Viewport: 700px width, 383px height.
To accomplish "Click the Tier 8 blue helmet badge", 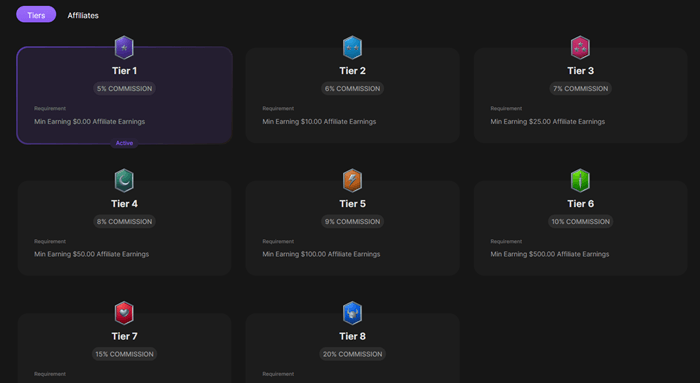I will pos(352,313).
